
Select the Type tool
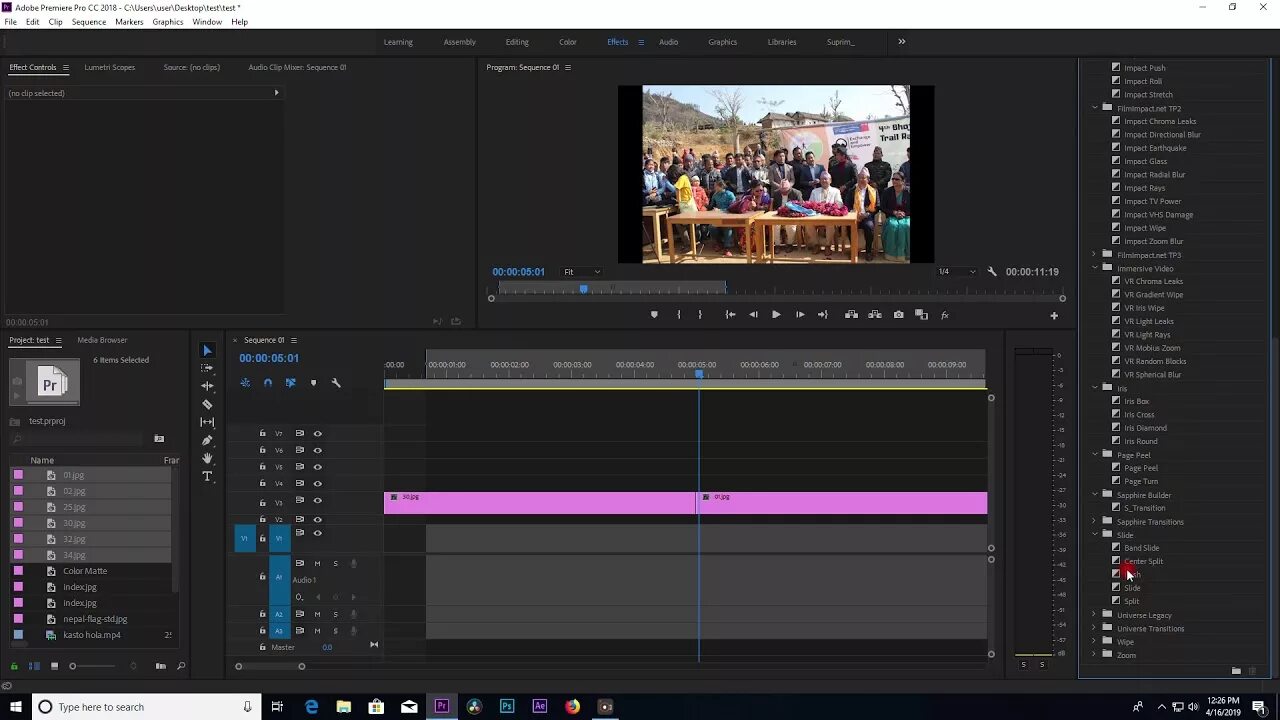[x=207, y=476]
